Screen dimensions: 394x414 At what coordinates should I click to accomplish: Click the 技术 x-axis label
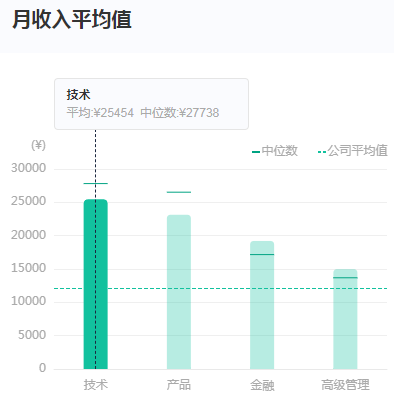tap(96, 385)
